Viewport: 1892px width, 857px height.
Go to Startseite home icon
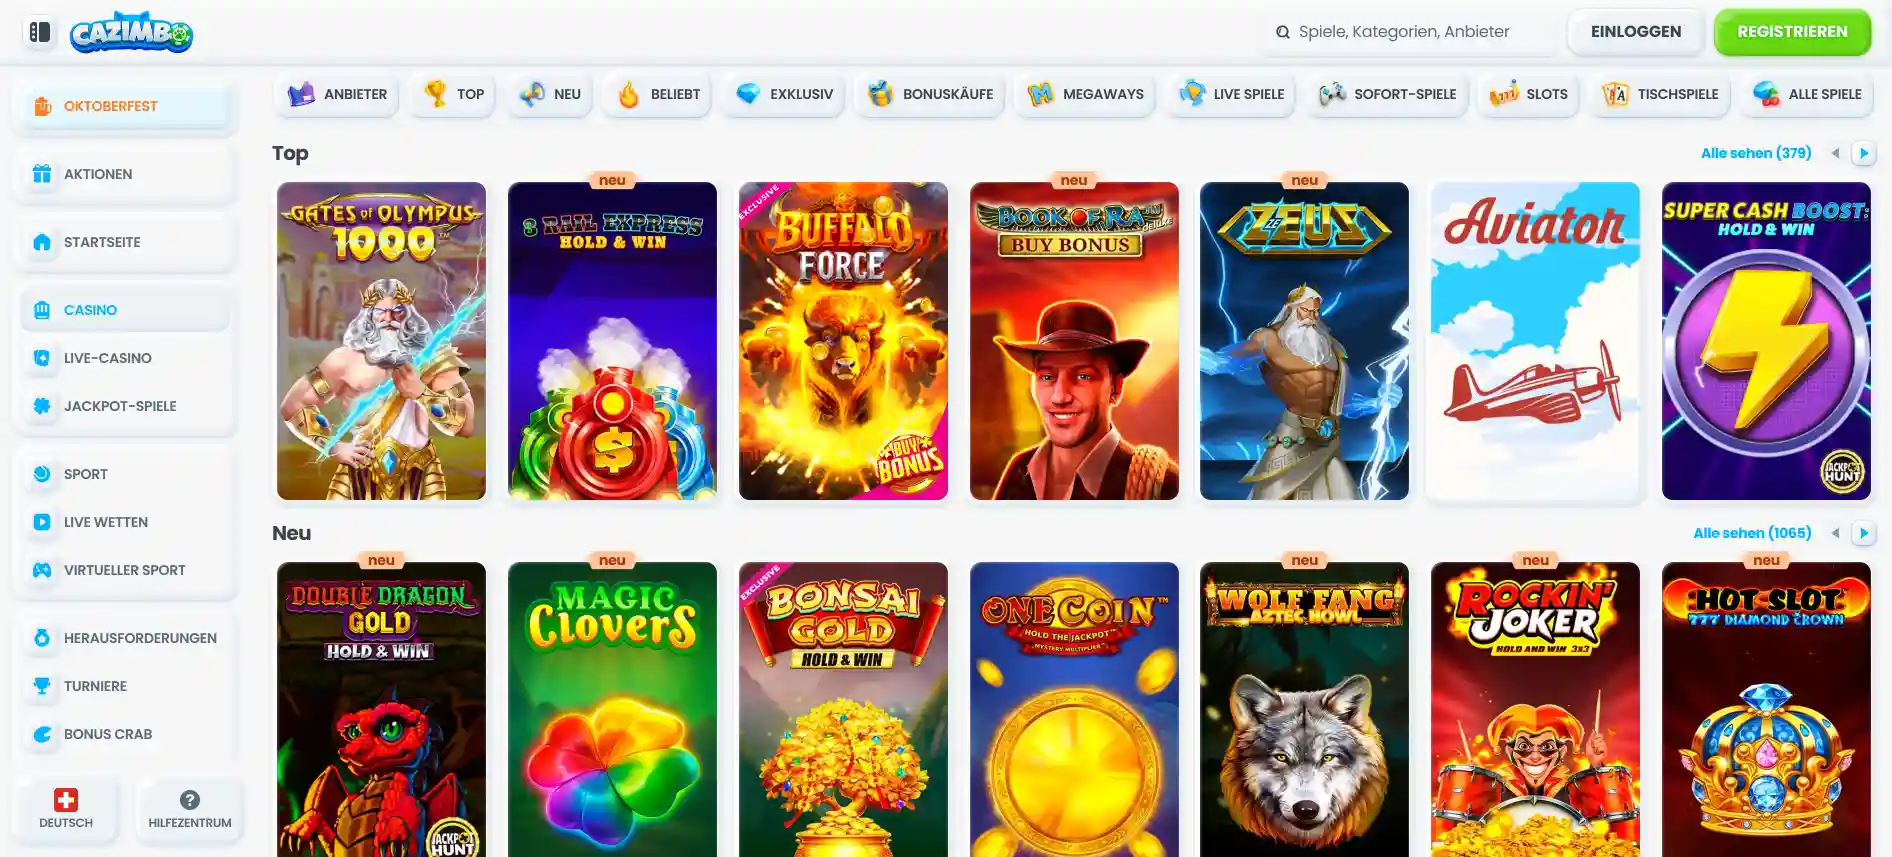point(42,242)
